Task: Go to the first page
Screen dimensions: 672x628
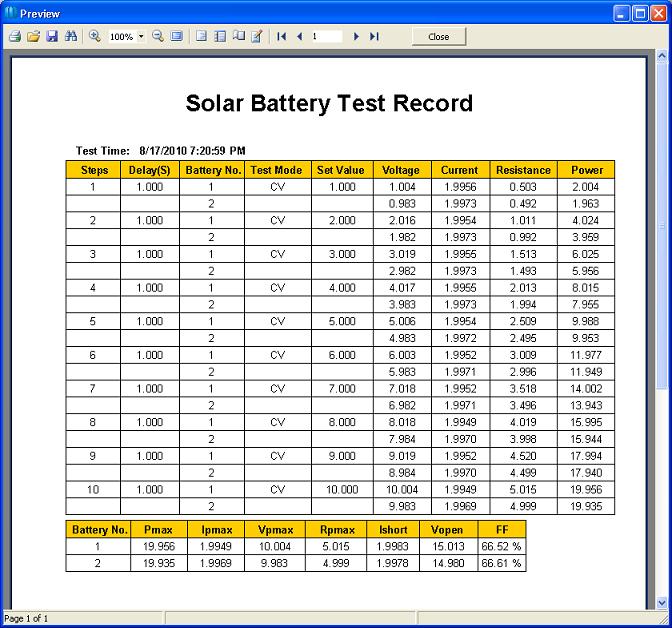Action: pyautogui.click(x=282, y=36)
